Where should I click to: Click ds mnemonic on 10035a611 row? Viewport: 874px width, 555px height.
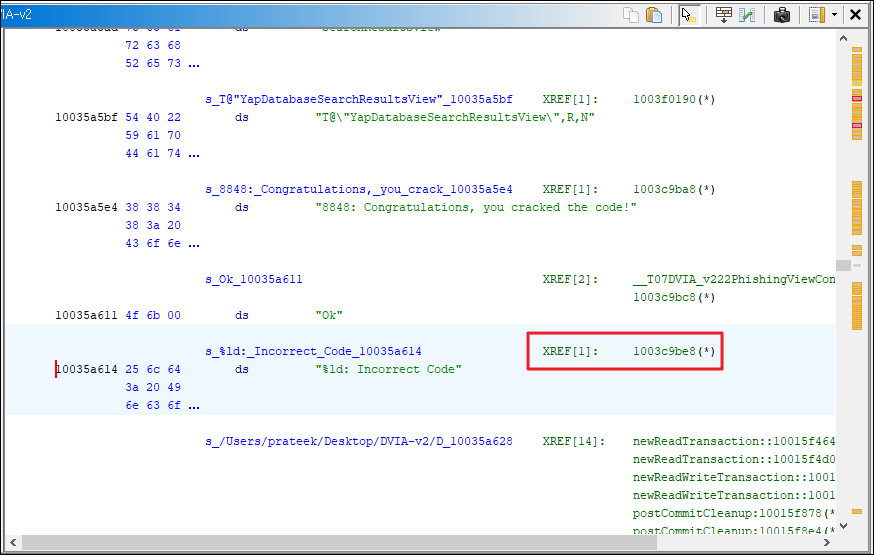[242, 315]
